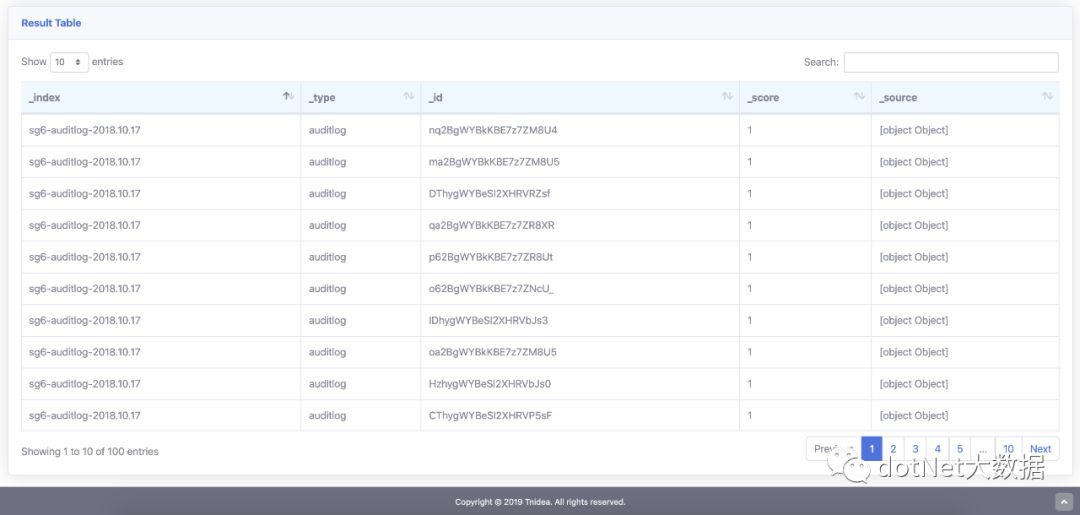The height and width of the screenshot is (515, 1080).
Task: Click the footer copyright Tnidea text
Action: point(540,502)
